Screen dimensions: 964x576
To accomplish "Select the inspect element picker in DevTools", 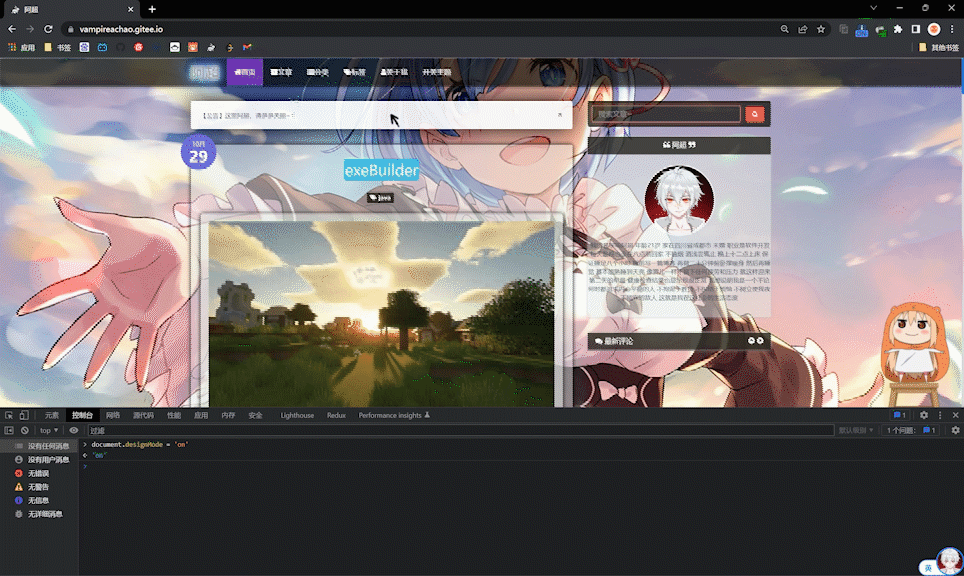I will (9, 415).
